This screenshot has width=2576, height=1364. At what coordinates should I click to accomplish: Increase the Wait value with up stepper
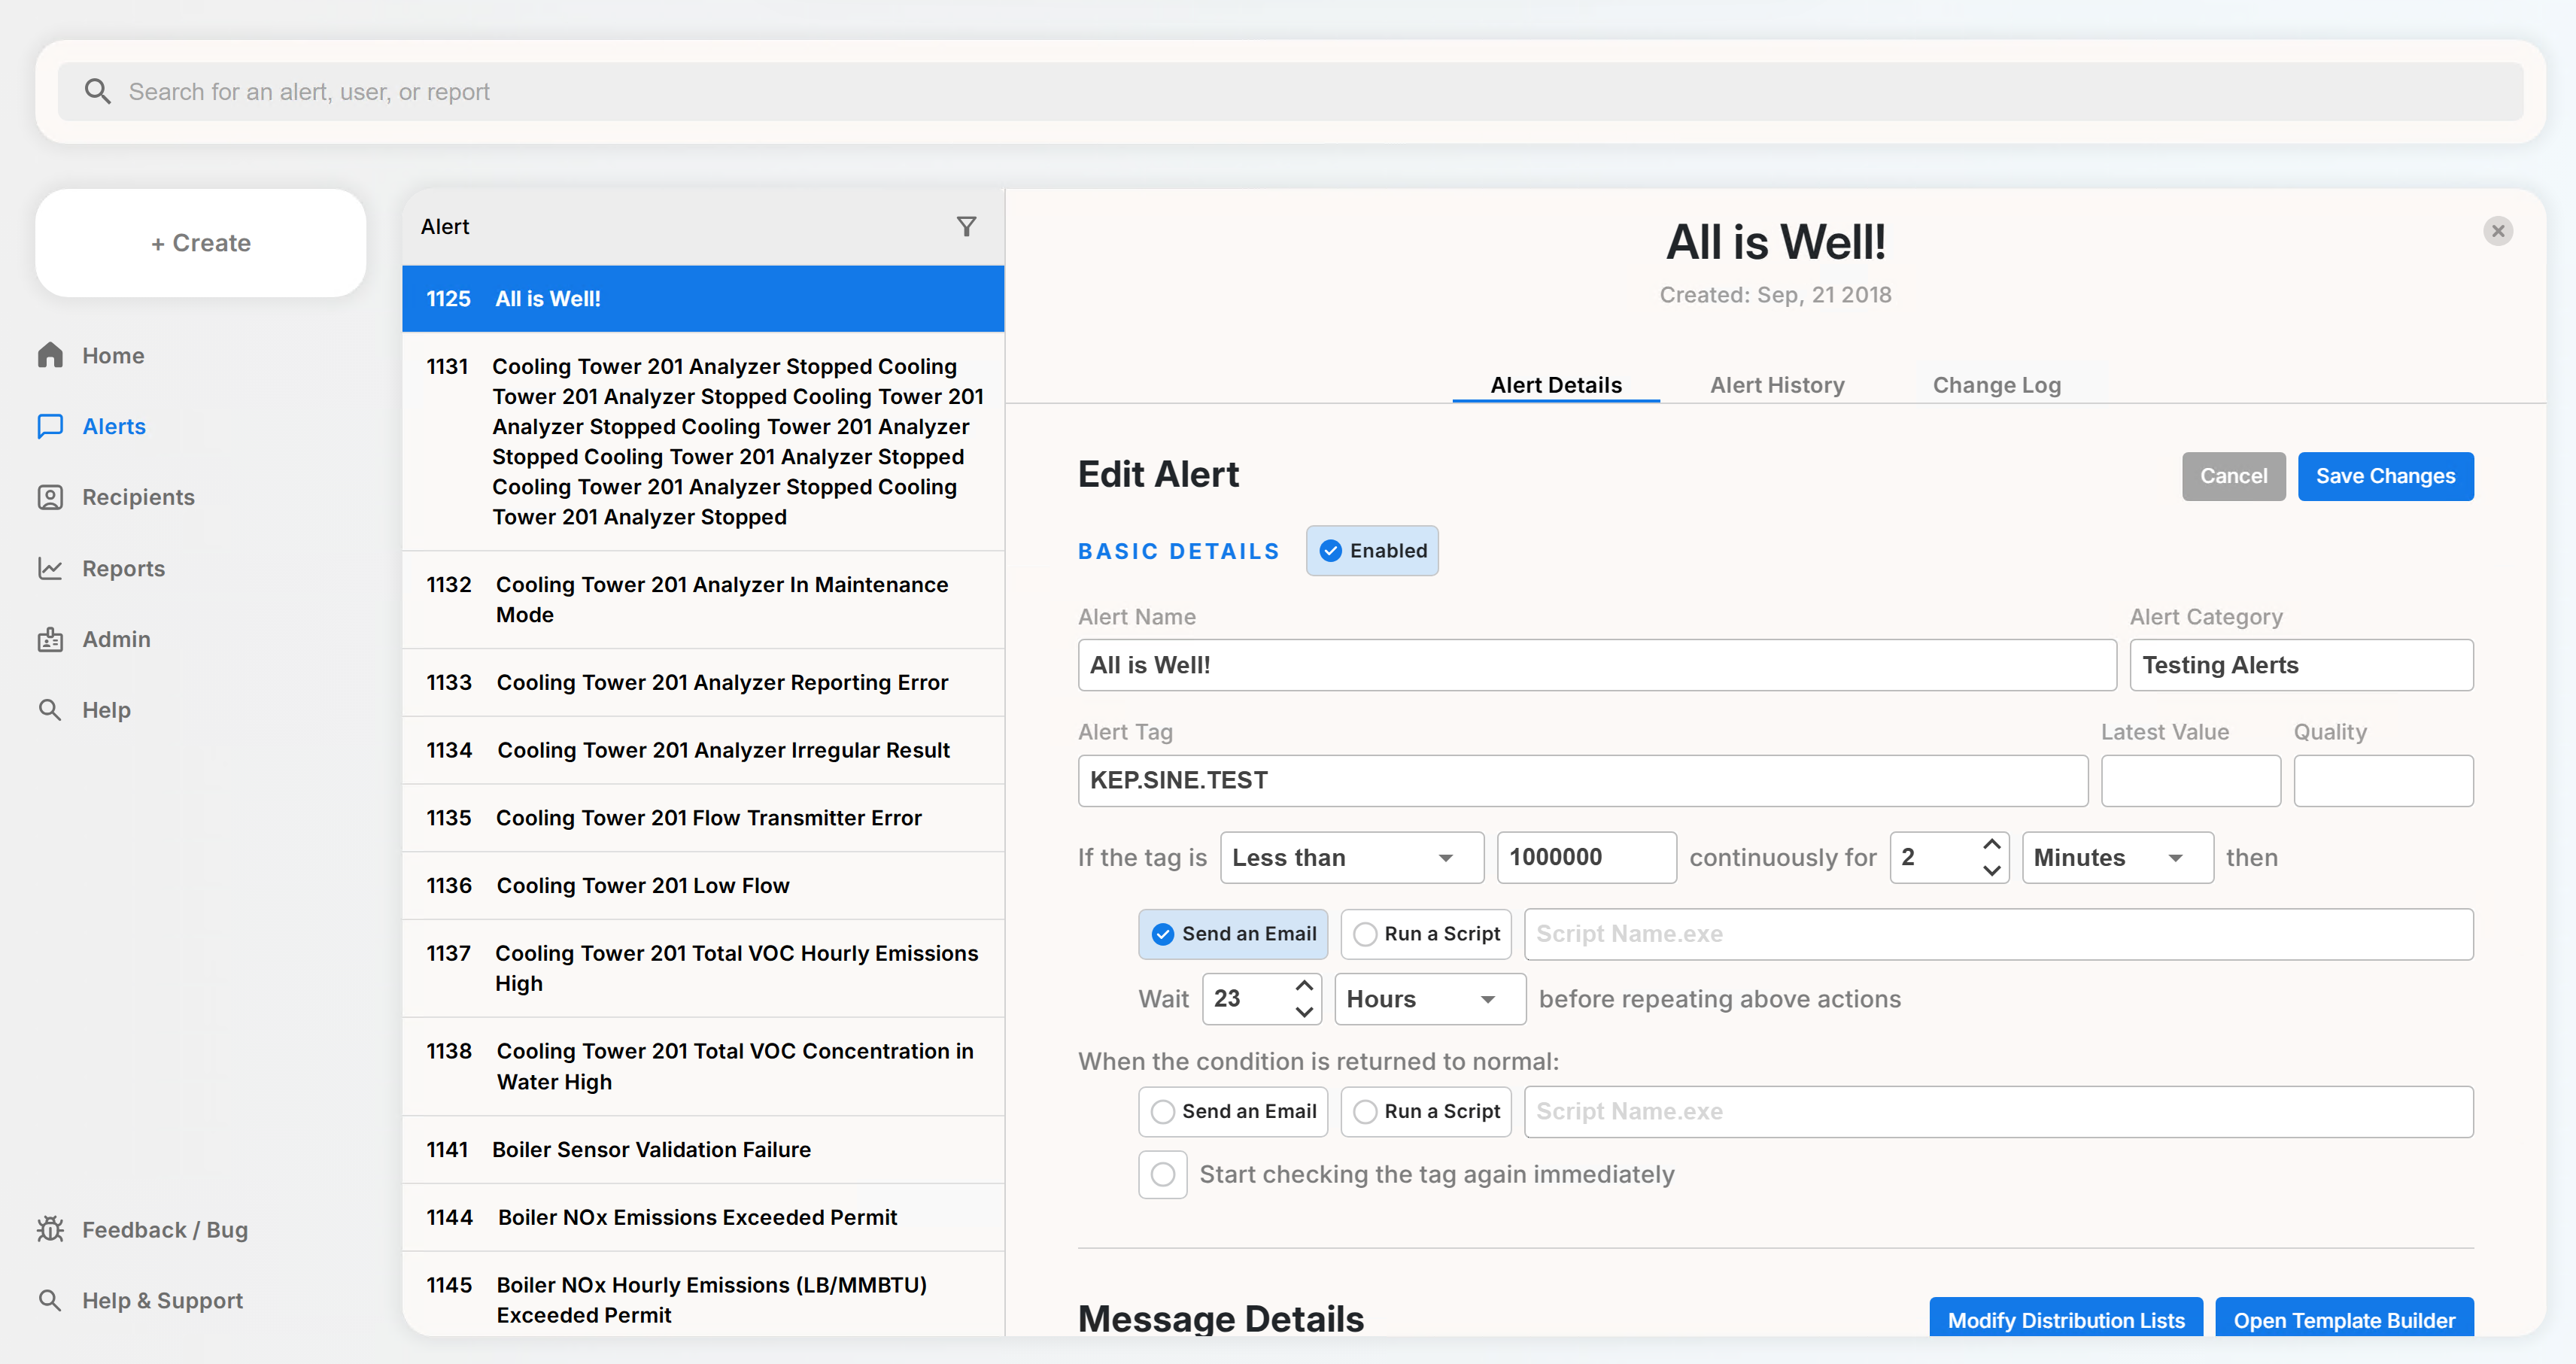(1304, 986)
